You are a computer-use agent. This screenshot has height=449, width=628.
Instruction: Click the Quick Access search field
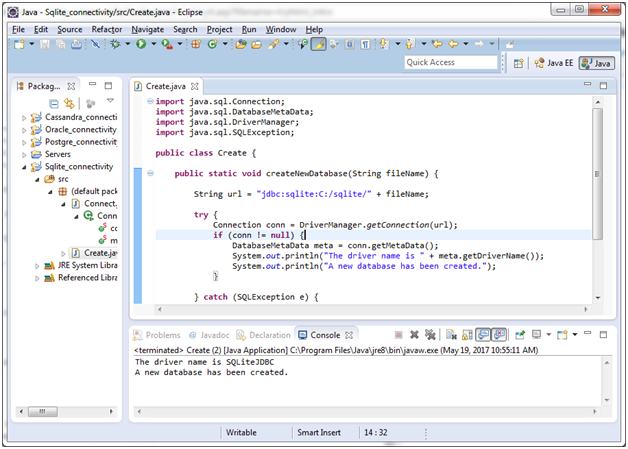[451, 62]
